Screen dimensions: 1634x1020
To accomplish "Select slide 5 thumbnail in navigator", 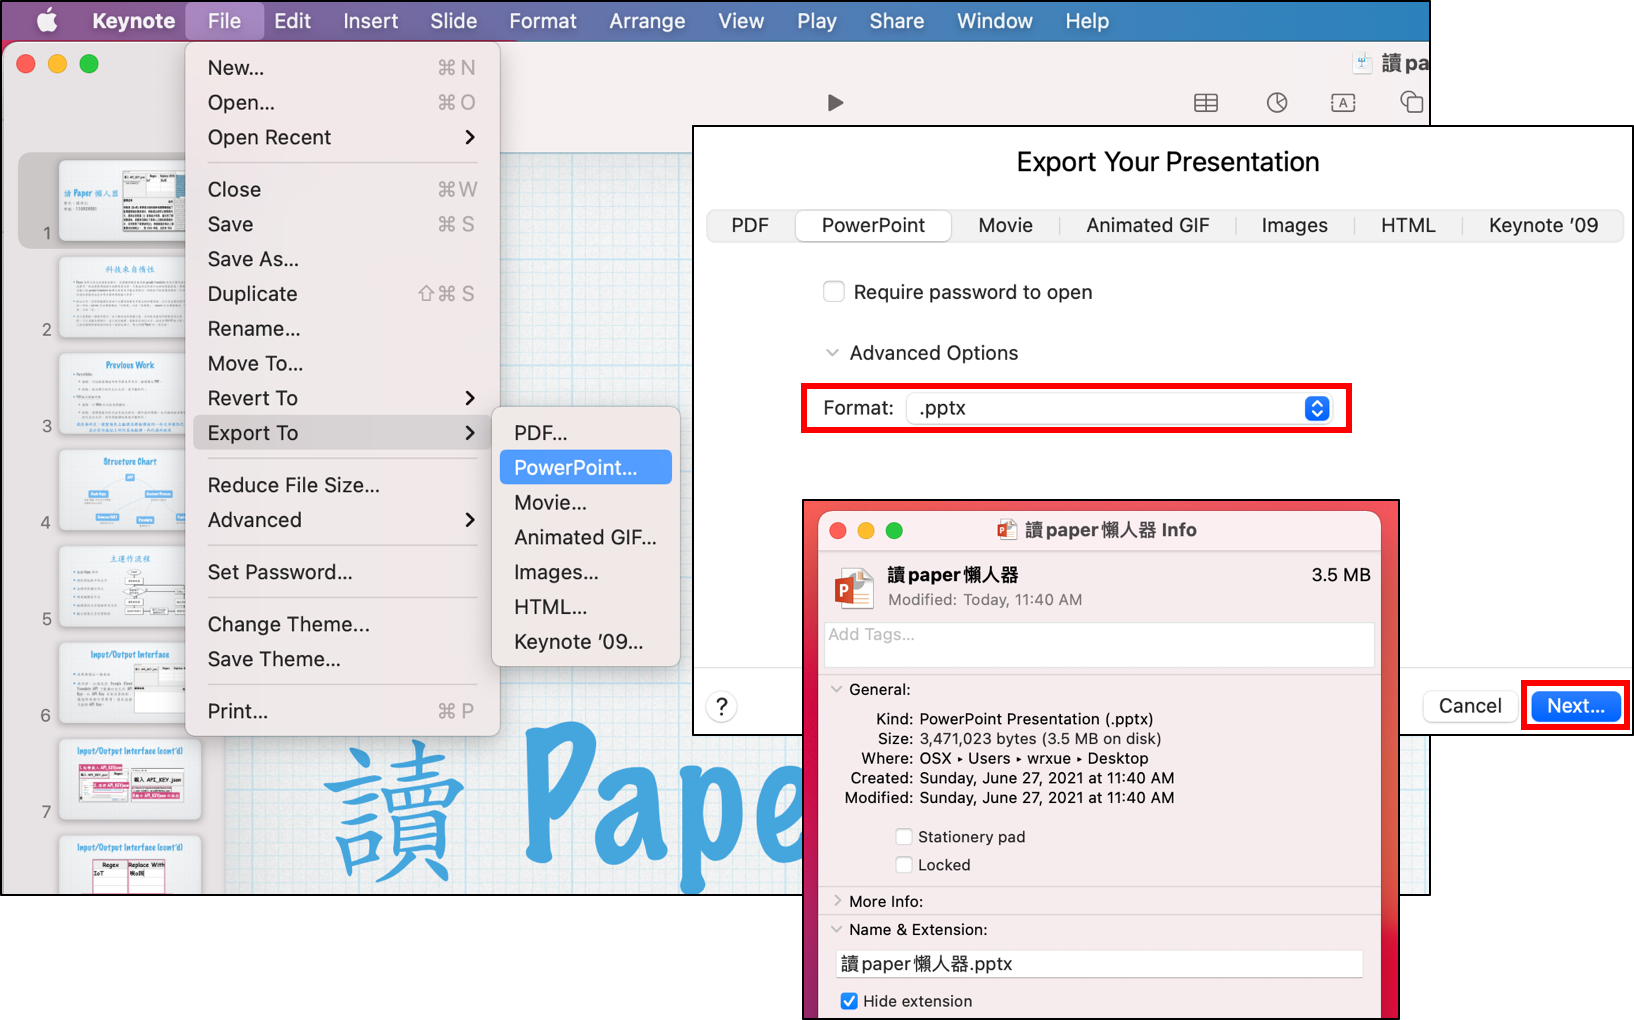I will click(x=122, y=586).
